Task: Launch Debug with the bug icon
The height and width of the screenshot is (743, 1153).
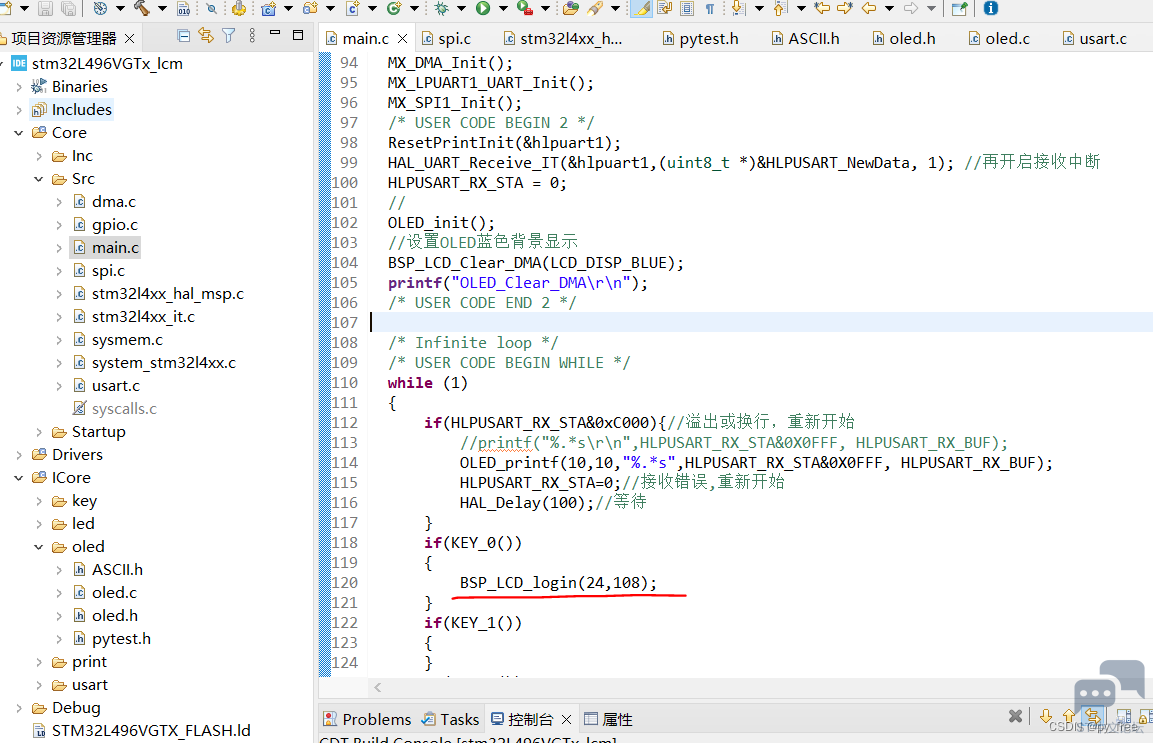Action: (x=442, y=8)
